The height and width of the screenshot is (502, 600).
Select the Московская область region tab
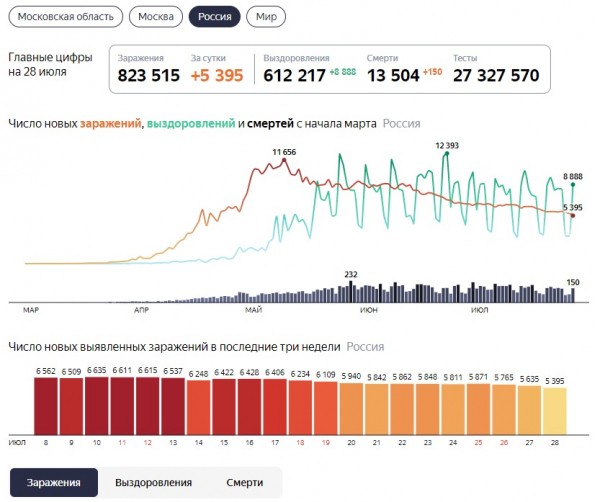[66, 18]
